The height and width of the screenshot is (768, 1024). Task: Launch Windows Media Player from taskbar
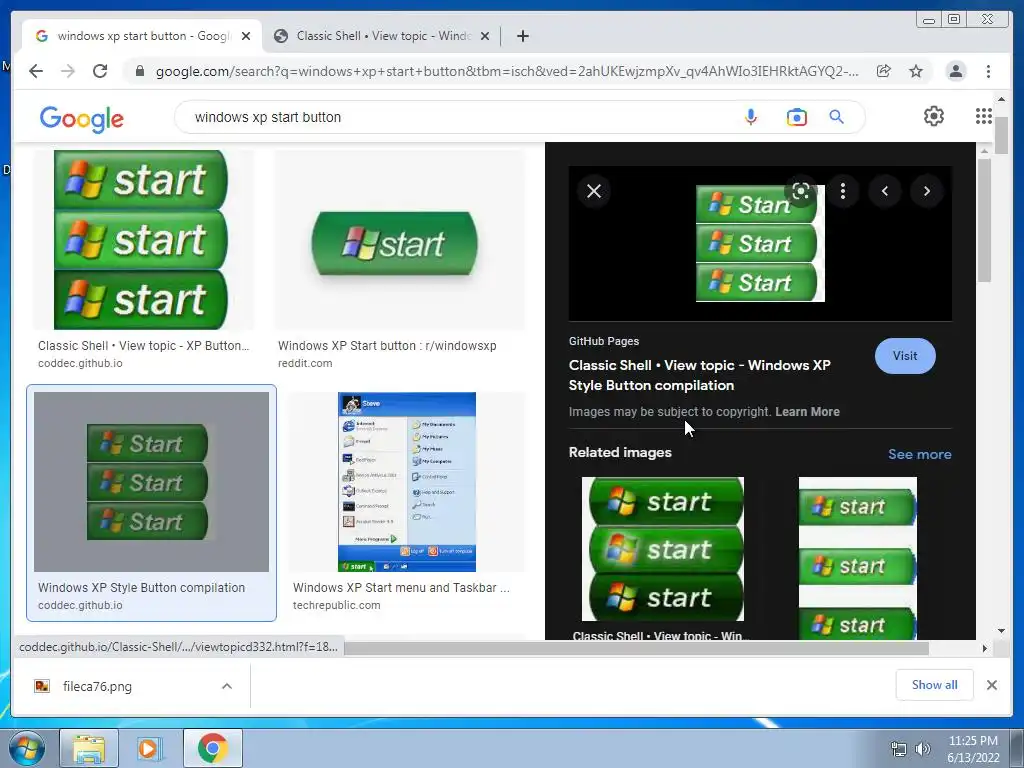(x=150, y=748)
